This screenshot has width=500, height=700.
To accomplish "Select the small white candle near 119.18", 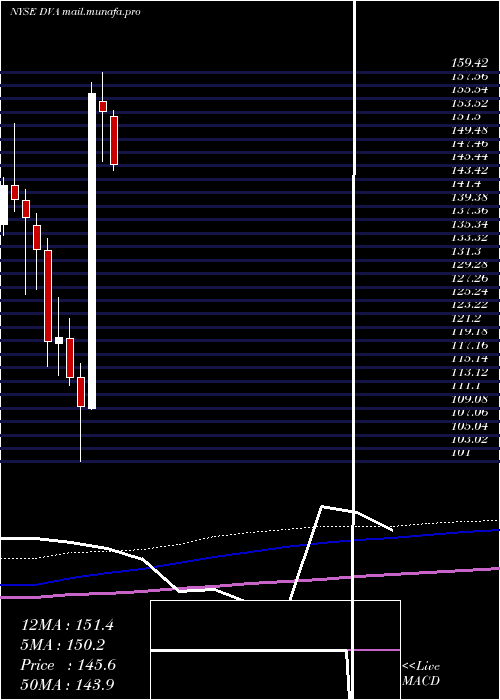I will point(58,340).
